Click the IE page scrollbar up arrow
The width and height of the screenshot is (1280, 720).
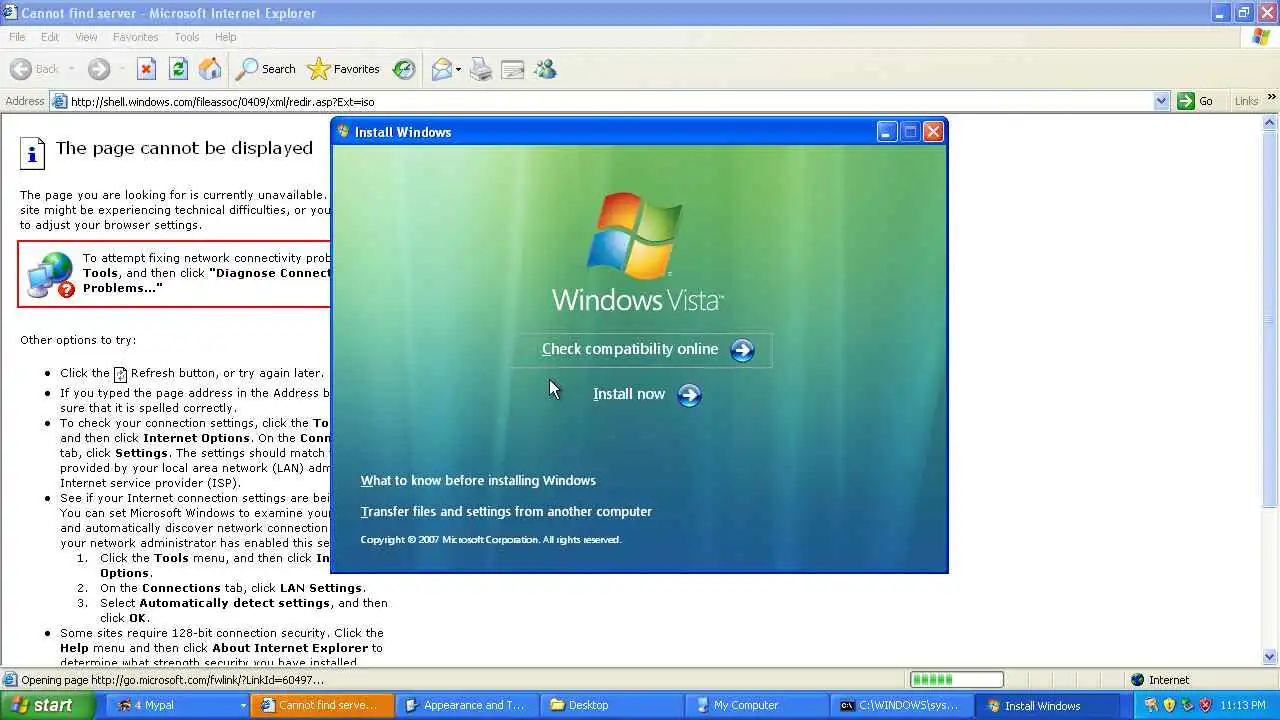coord(1271,122)
